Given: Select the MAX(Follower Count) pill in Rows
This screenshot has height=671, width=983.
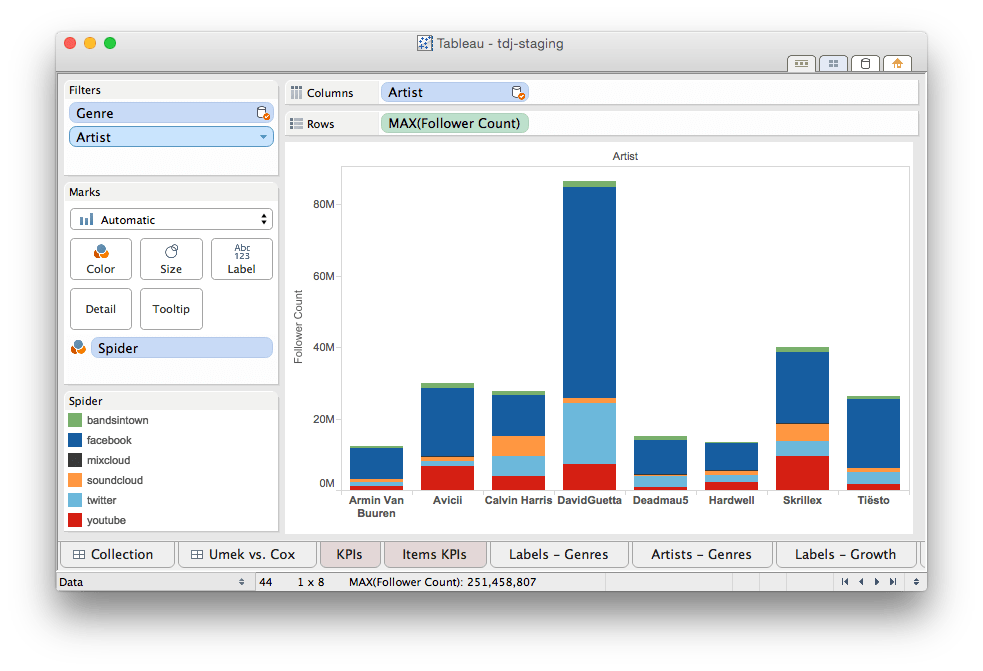Looking at the screenshot, I should pos(455,124).
